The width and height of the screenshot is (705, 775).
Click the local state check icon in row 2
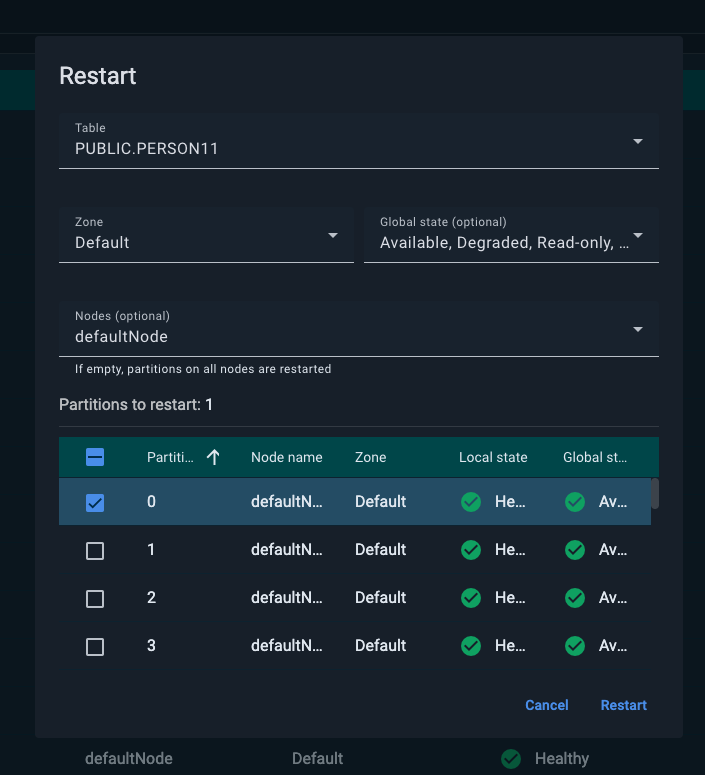click(x=471, y=598)
